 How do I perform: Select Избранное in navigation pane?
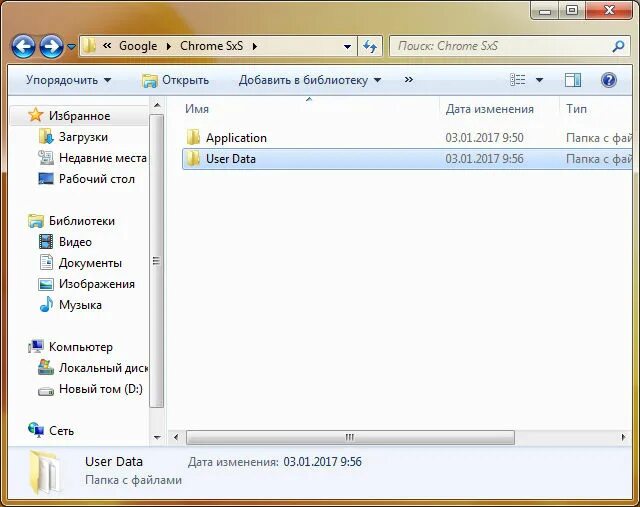coord(79,116)
